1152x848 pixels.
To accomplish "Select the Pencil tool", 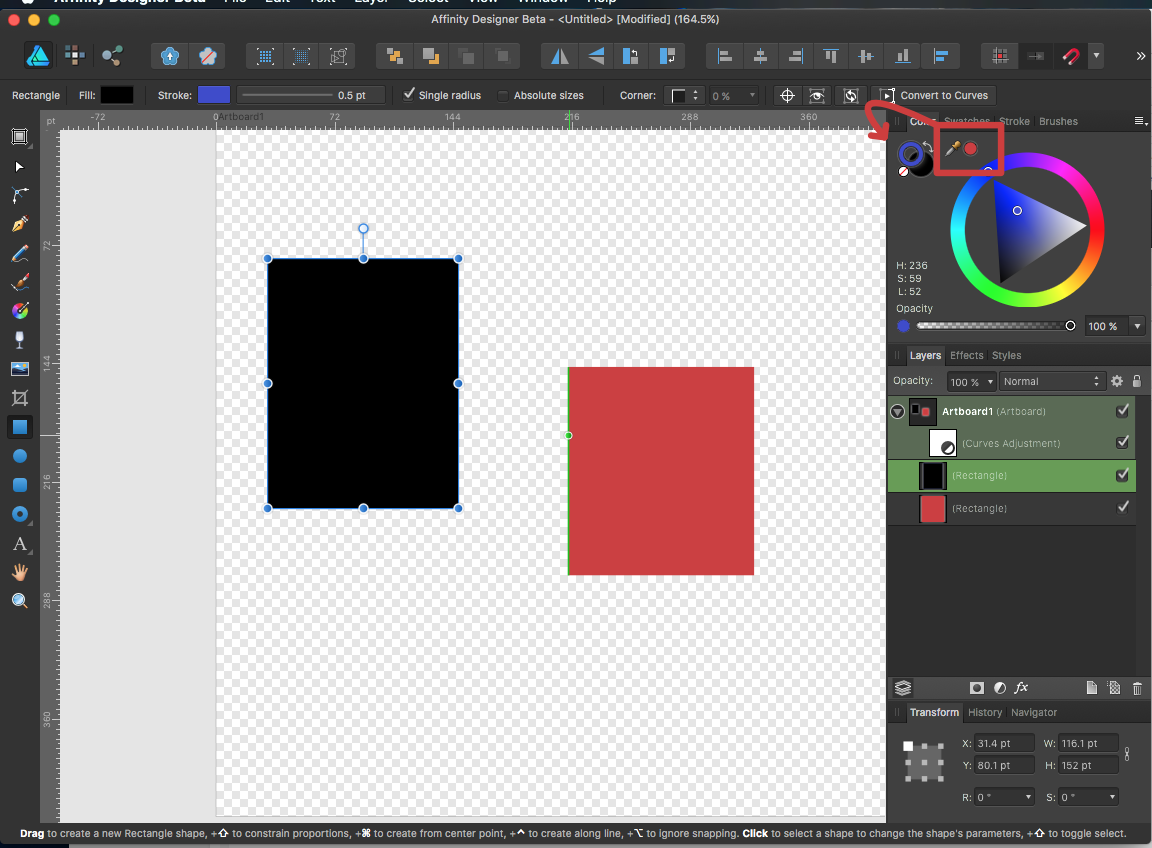I will click(20, 254).
